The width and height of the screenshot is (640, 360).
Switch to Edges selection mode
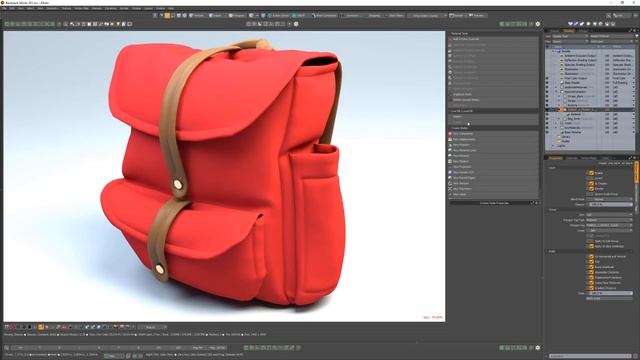(x=216, y=16)
